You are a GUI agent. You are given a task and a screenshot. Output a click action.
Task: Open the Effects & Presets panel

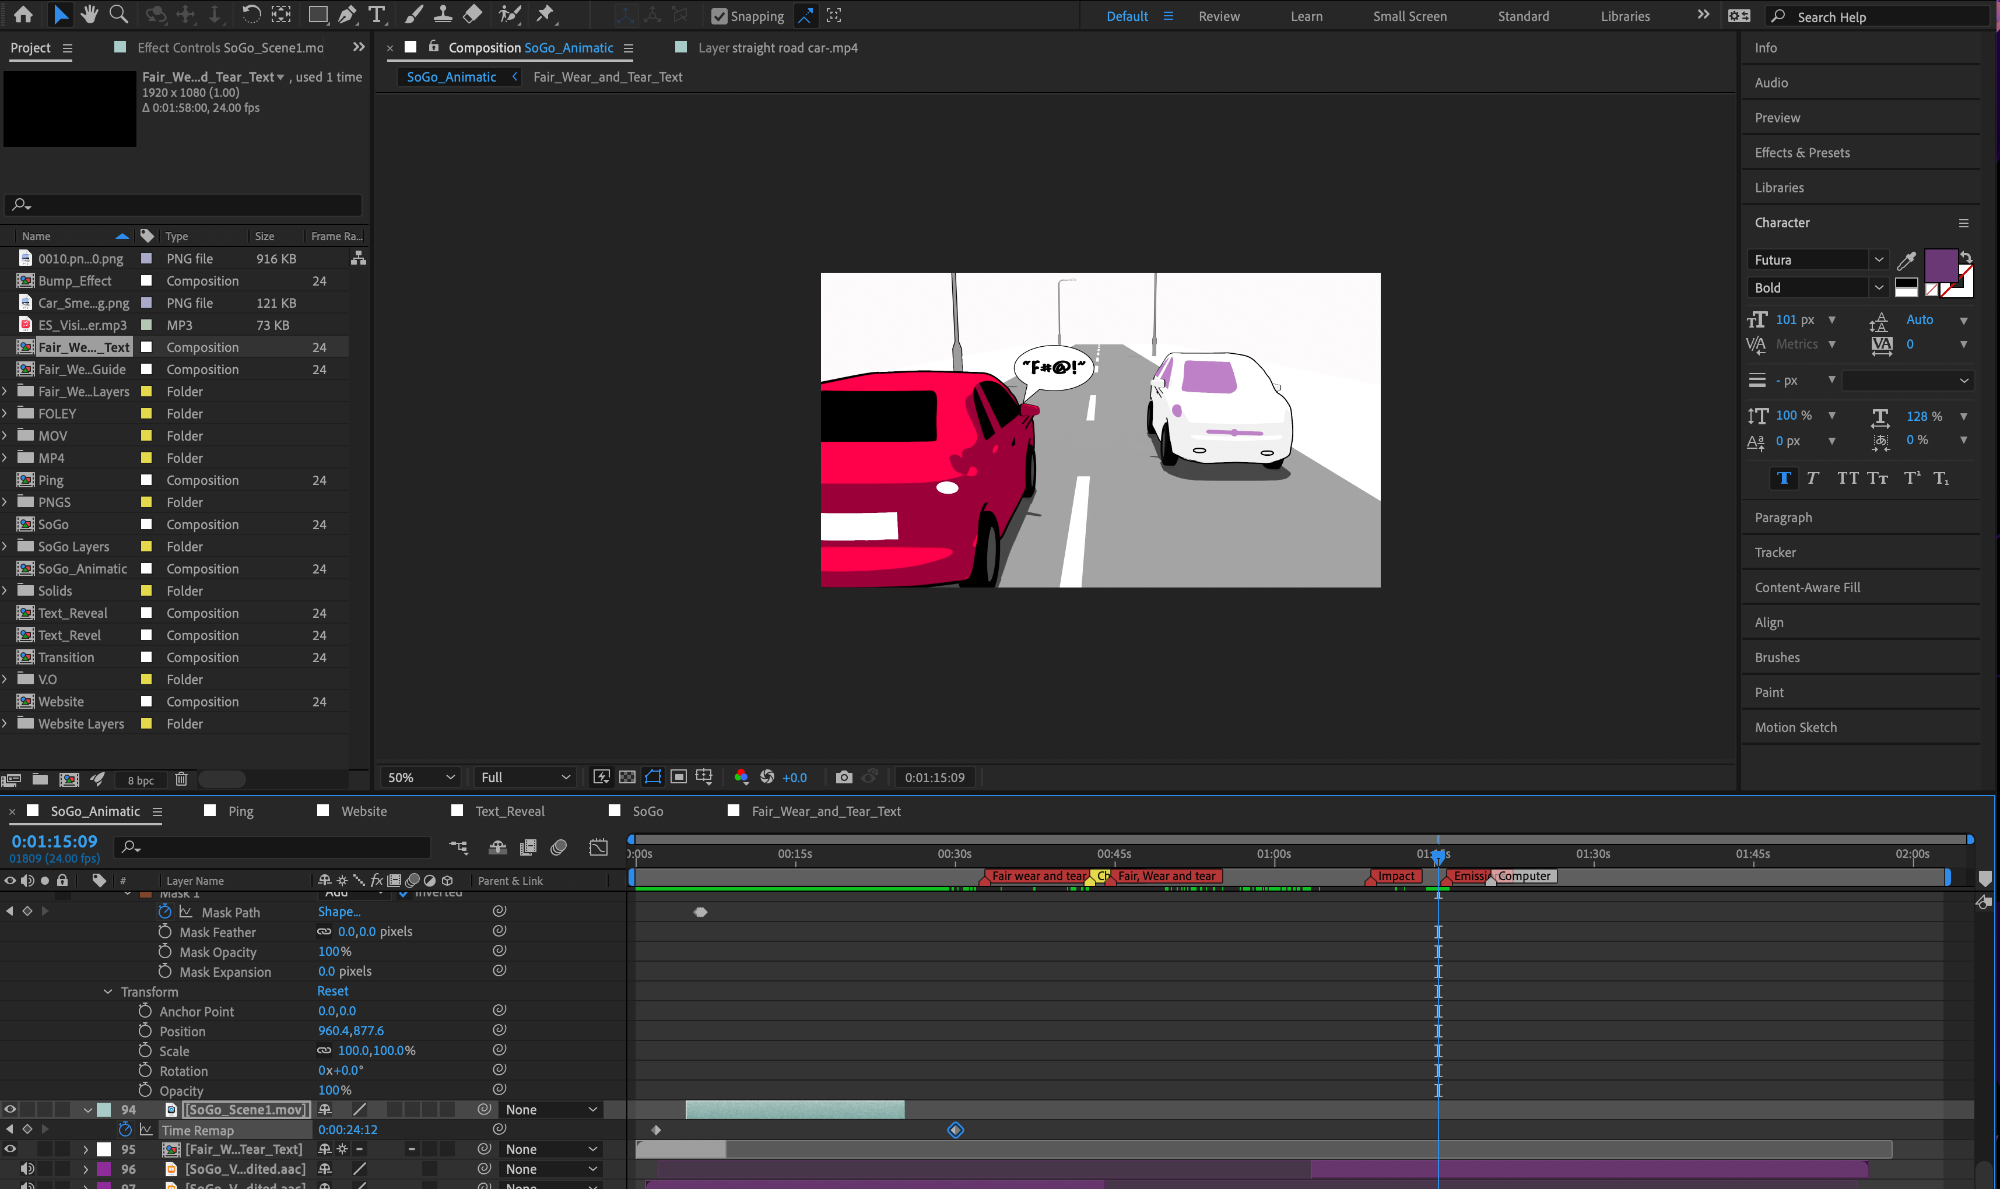1802,152
